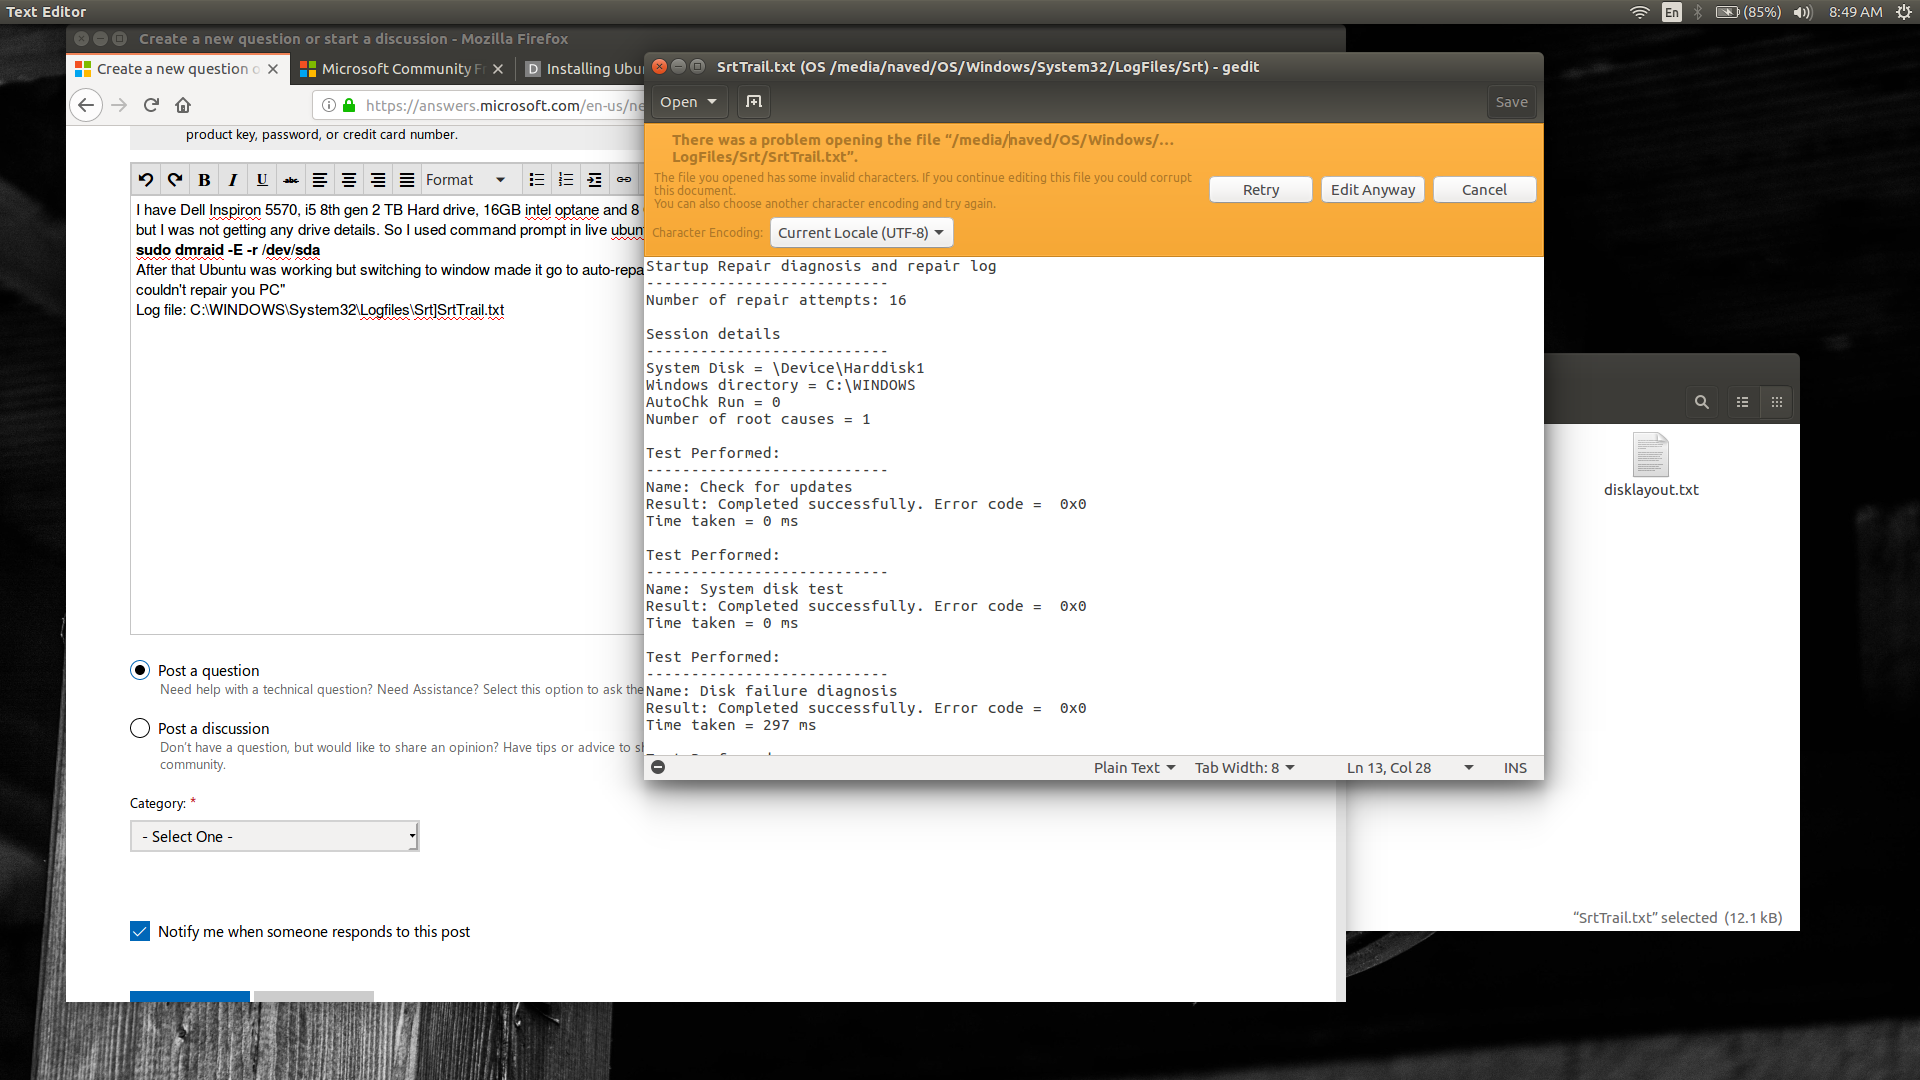Viewport: 1920px width, 1080px height.
Task: Justify text in post editor
Action: click(x=407, y=180)
